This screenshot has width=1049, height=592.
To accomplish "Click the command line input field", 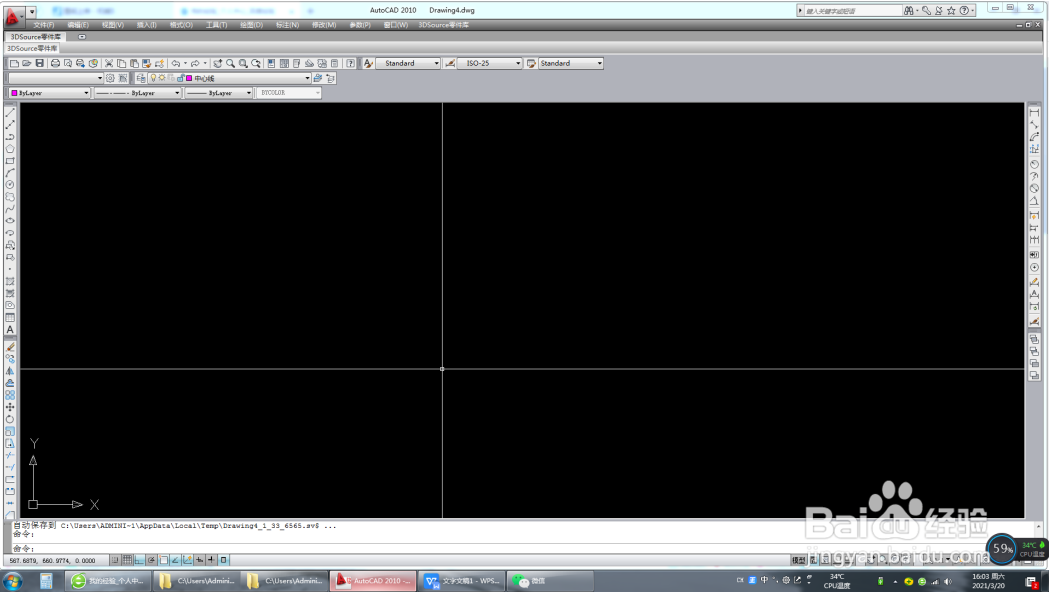I will click(x=522, y=549).
